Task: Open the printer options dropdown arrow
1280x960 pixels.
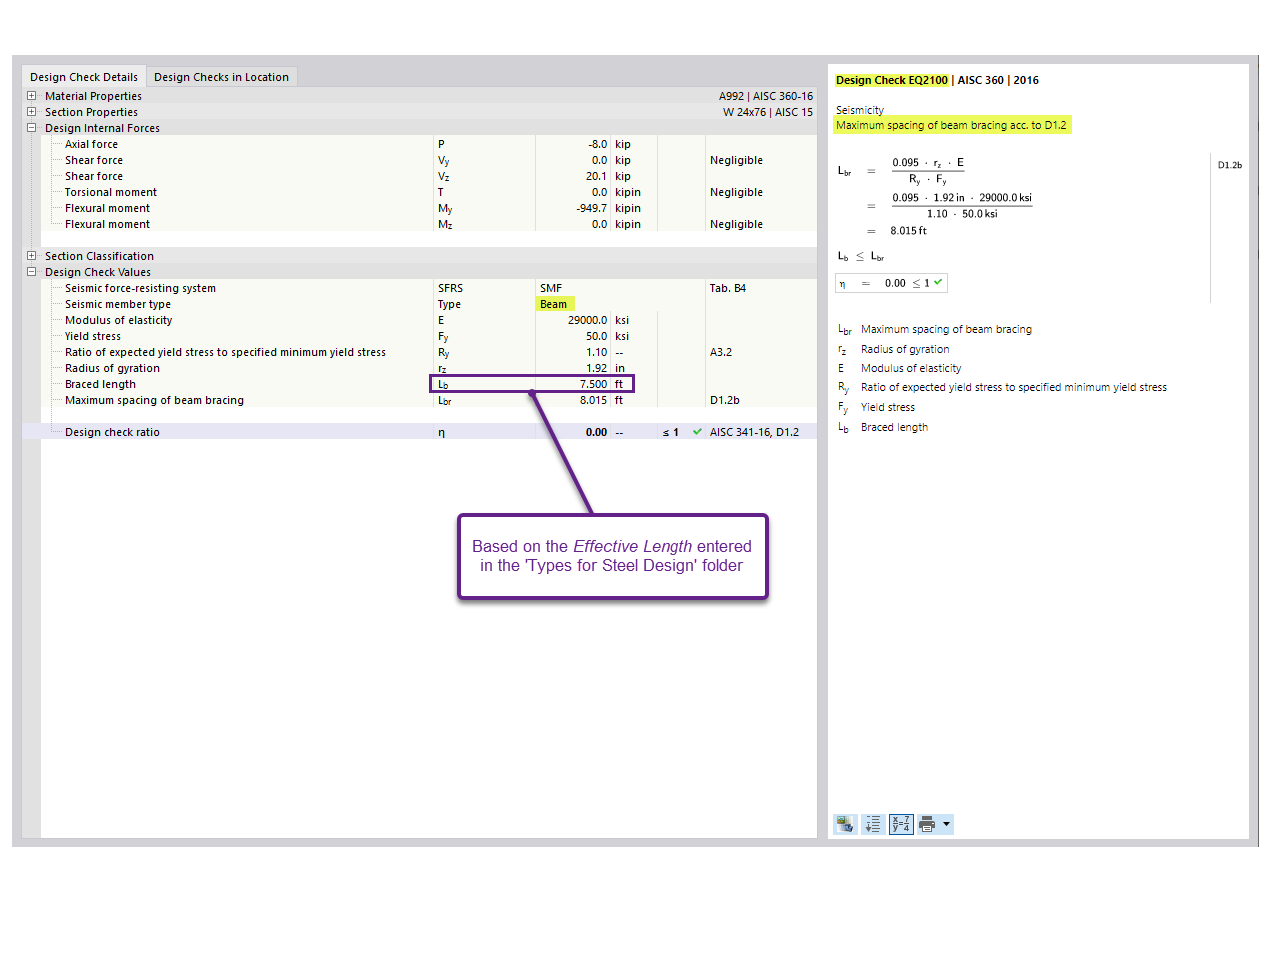Action: tap(947, 824)
